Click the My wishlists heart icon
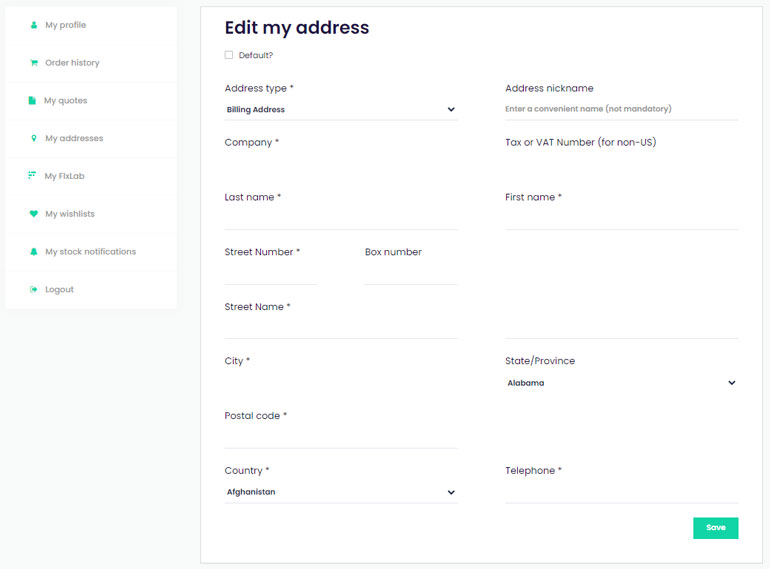Image resolution: width=770 pixels, height=569 pixels. [33, 214]
